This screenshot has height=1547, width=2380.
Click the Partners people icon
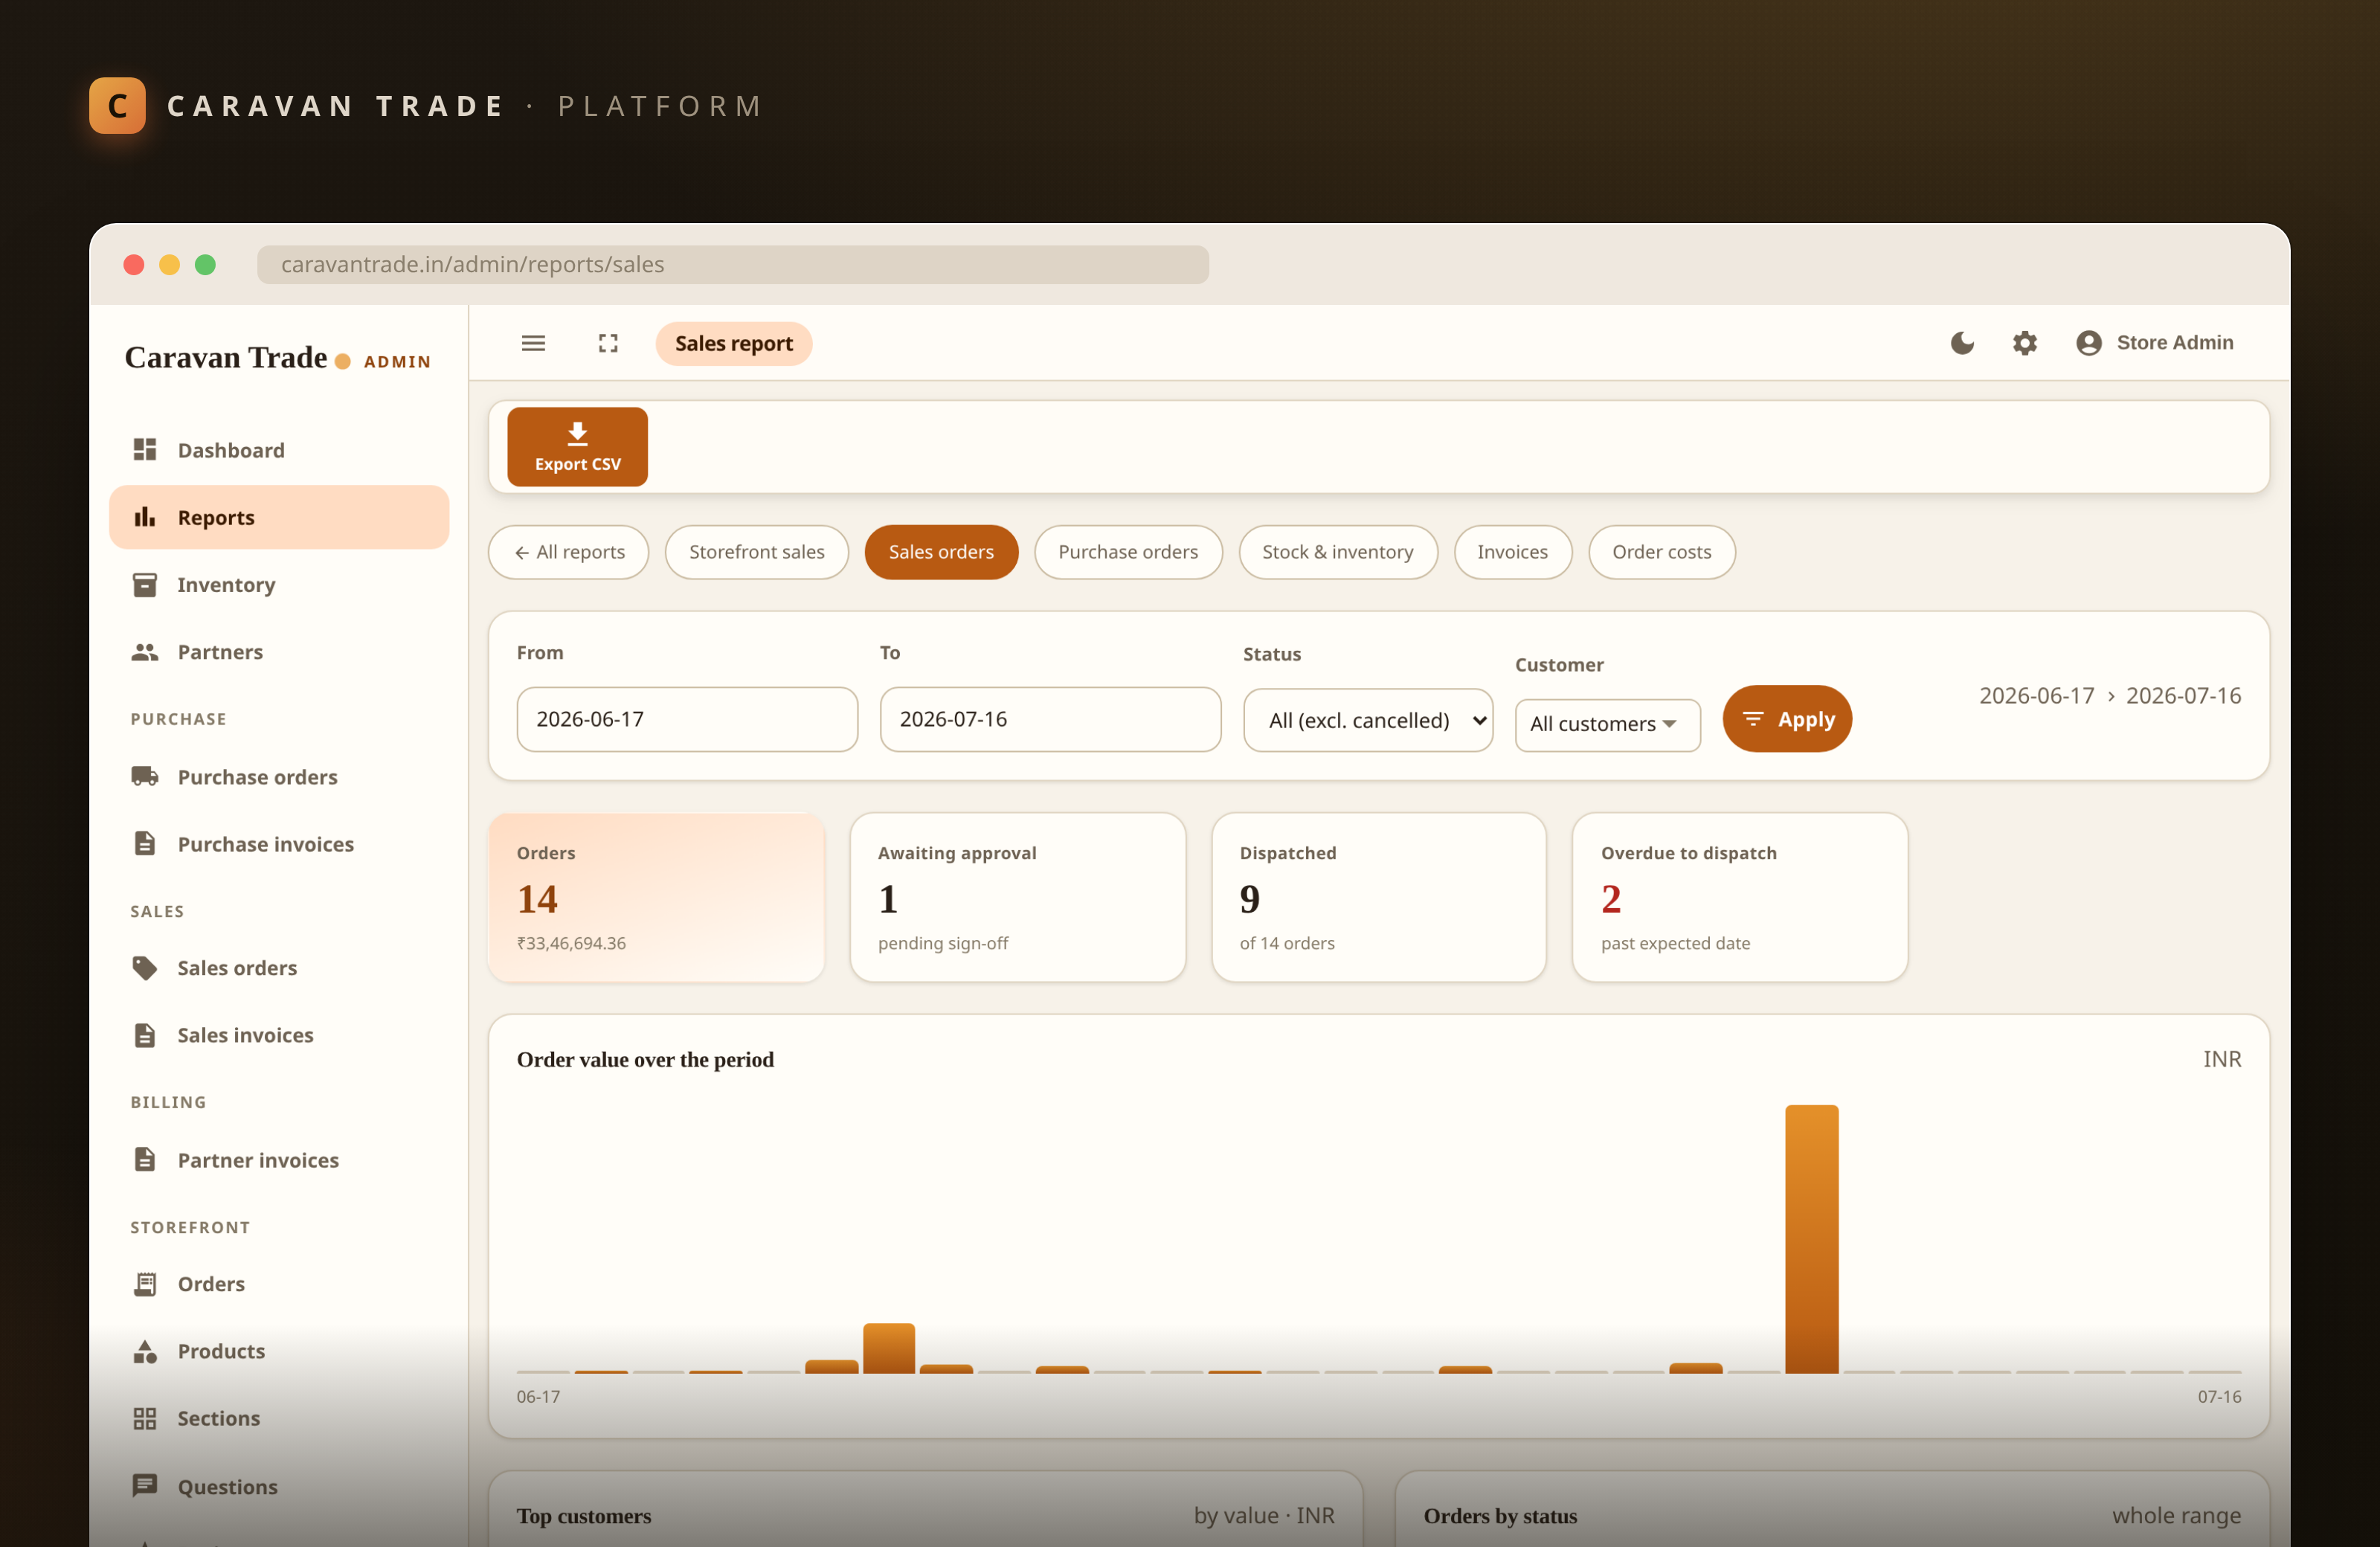click(x=145, y=652)
